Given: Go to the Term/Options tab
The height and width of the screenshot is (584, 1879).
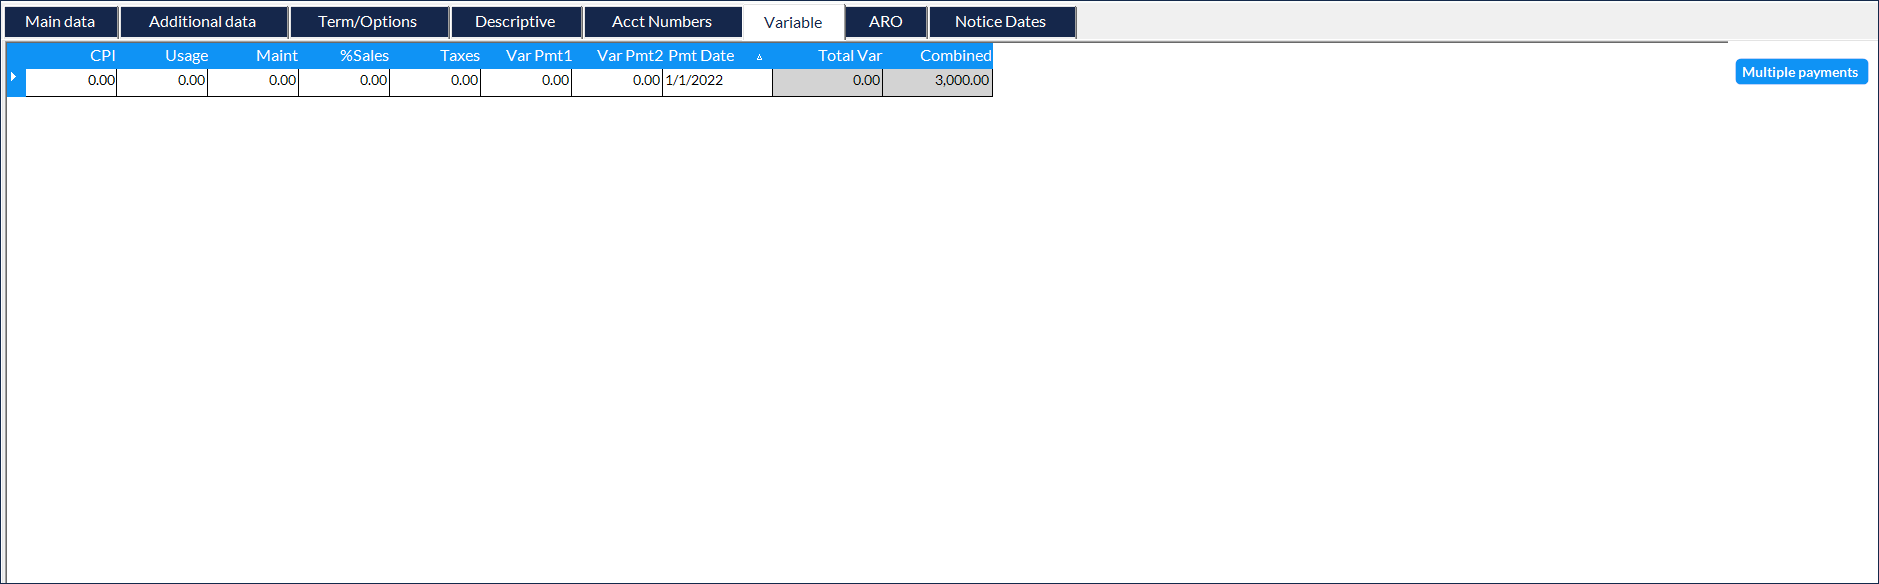Looking at the screenshot, I should (x=368, y=22).
